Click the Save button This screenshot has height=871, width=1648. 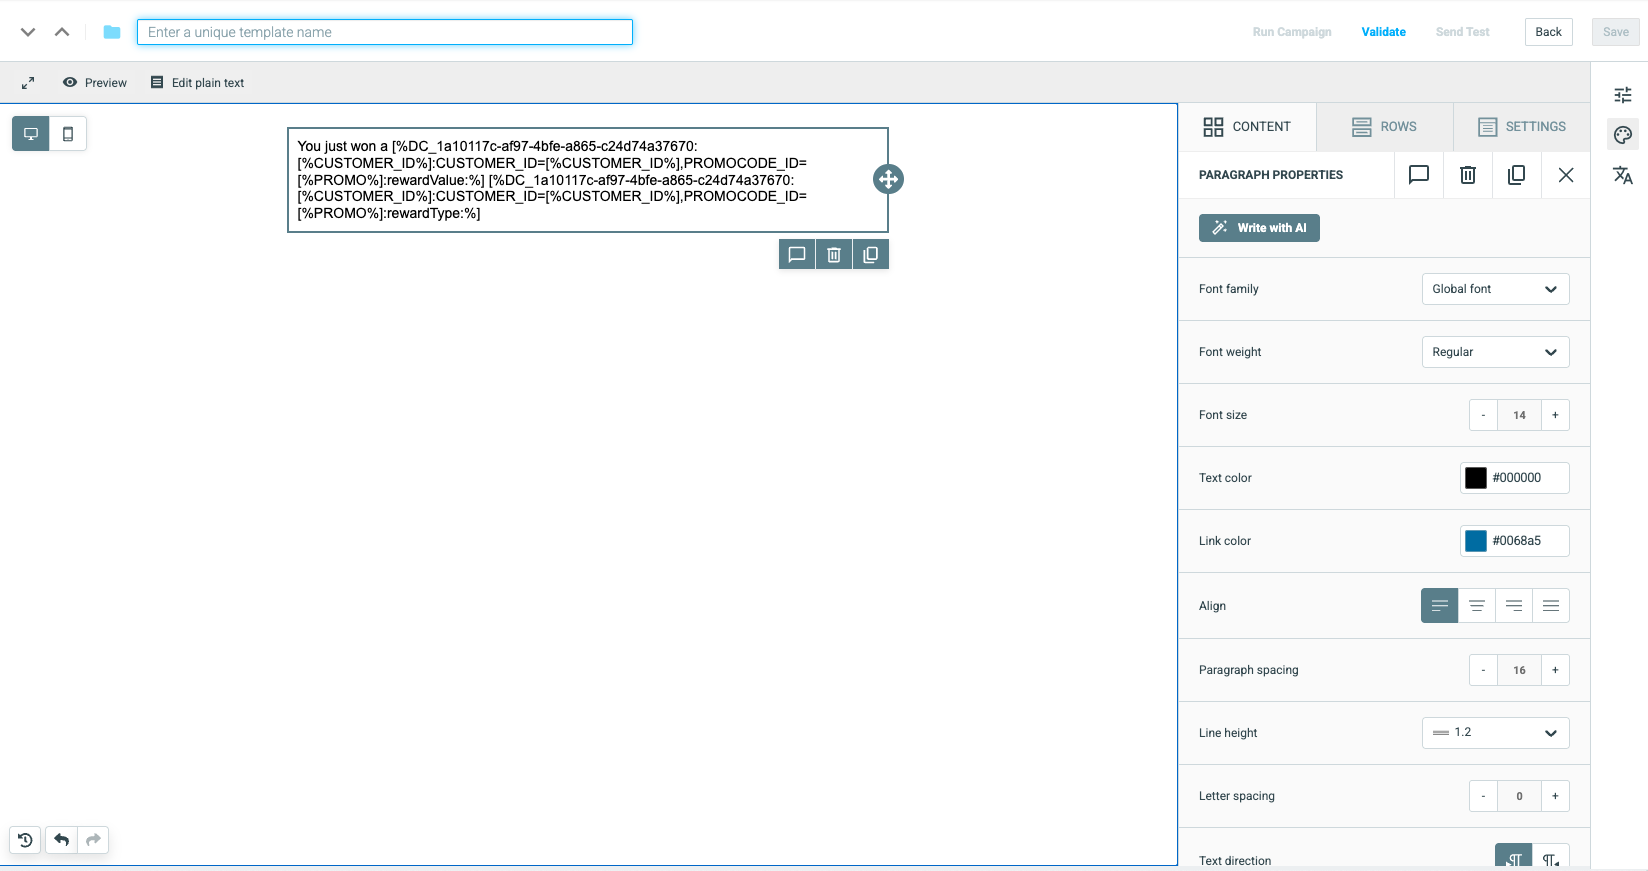[1615, 32]
